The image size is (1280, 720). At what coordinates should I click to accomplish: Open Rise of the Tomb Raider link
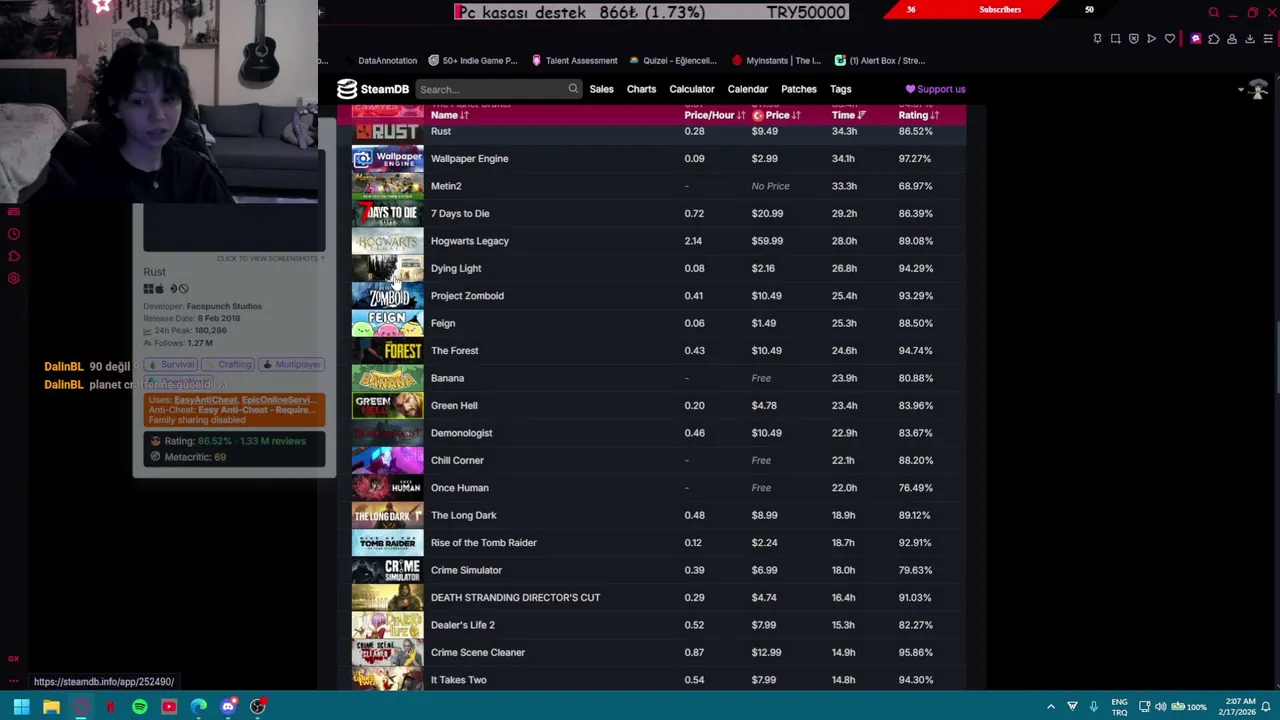(483, 543)
